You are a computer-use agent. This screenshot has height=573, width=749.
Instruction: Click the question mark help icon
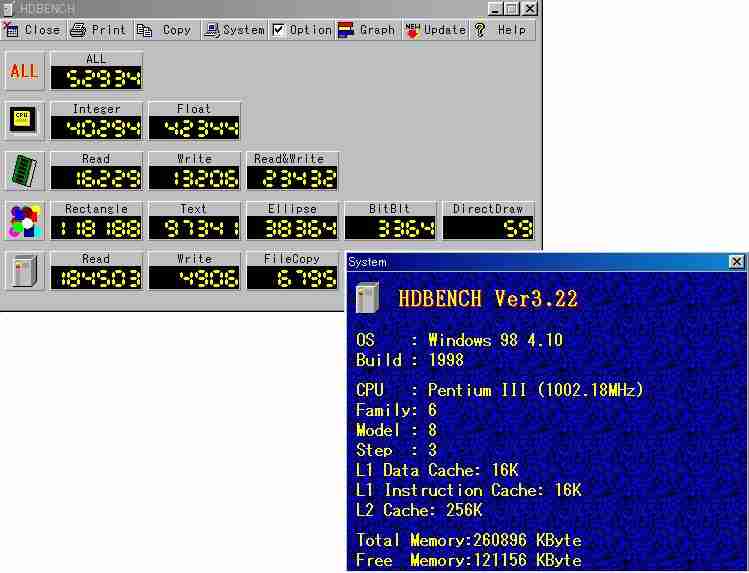tap(480, 30)
